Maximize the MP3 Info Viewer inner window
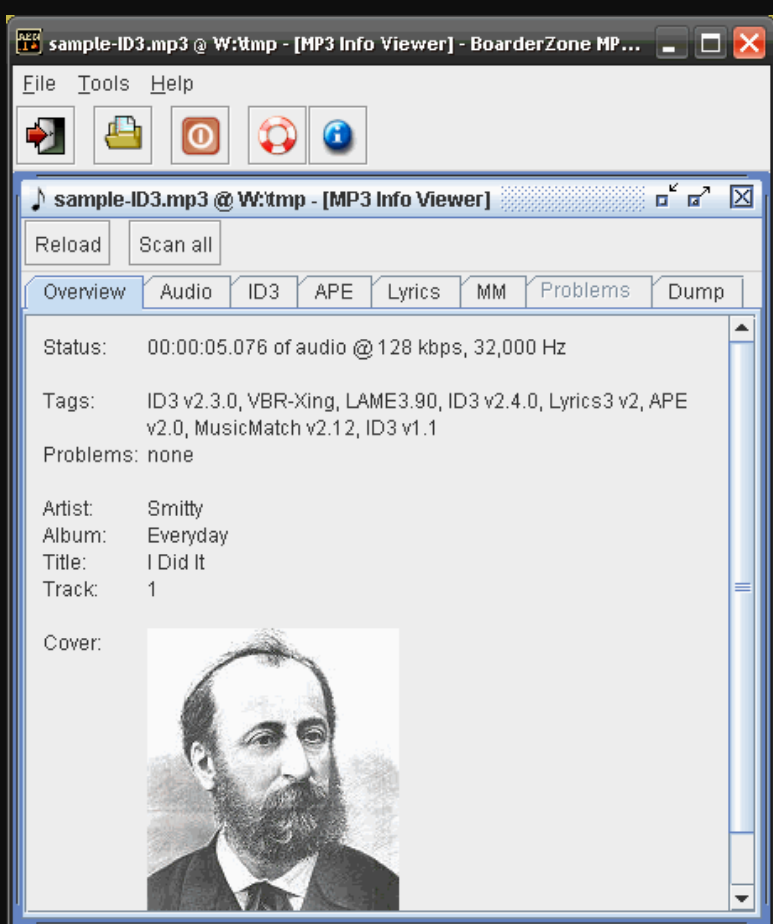 (699, 196)
